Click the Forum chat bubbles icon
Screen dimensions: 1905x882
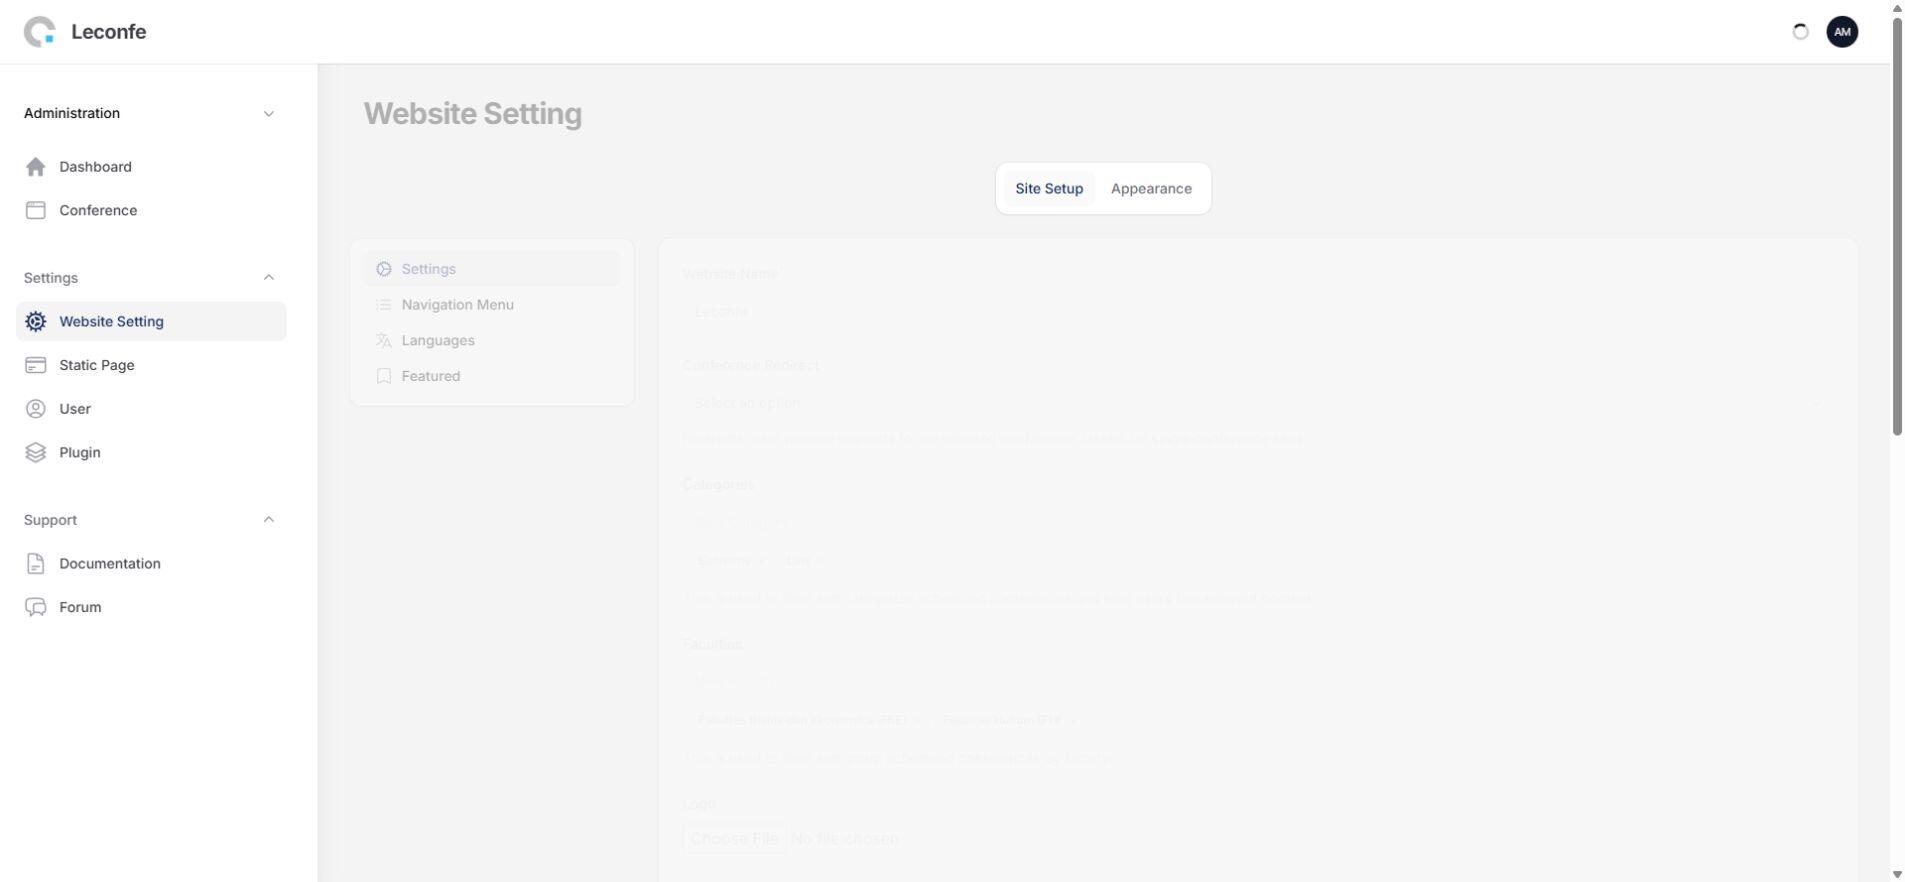pyautogui.click(x=36, y=607)
